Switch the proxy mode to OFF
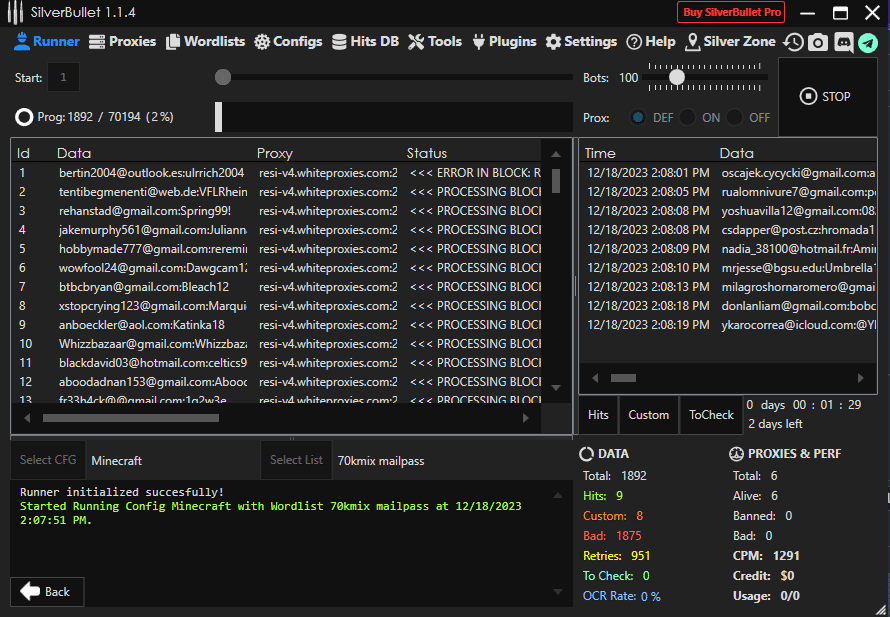This screenshot has height=617, width=890. (735, 117)
